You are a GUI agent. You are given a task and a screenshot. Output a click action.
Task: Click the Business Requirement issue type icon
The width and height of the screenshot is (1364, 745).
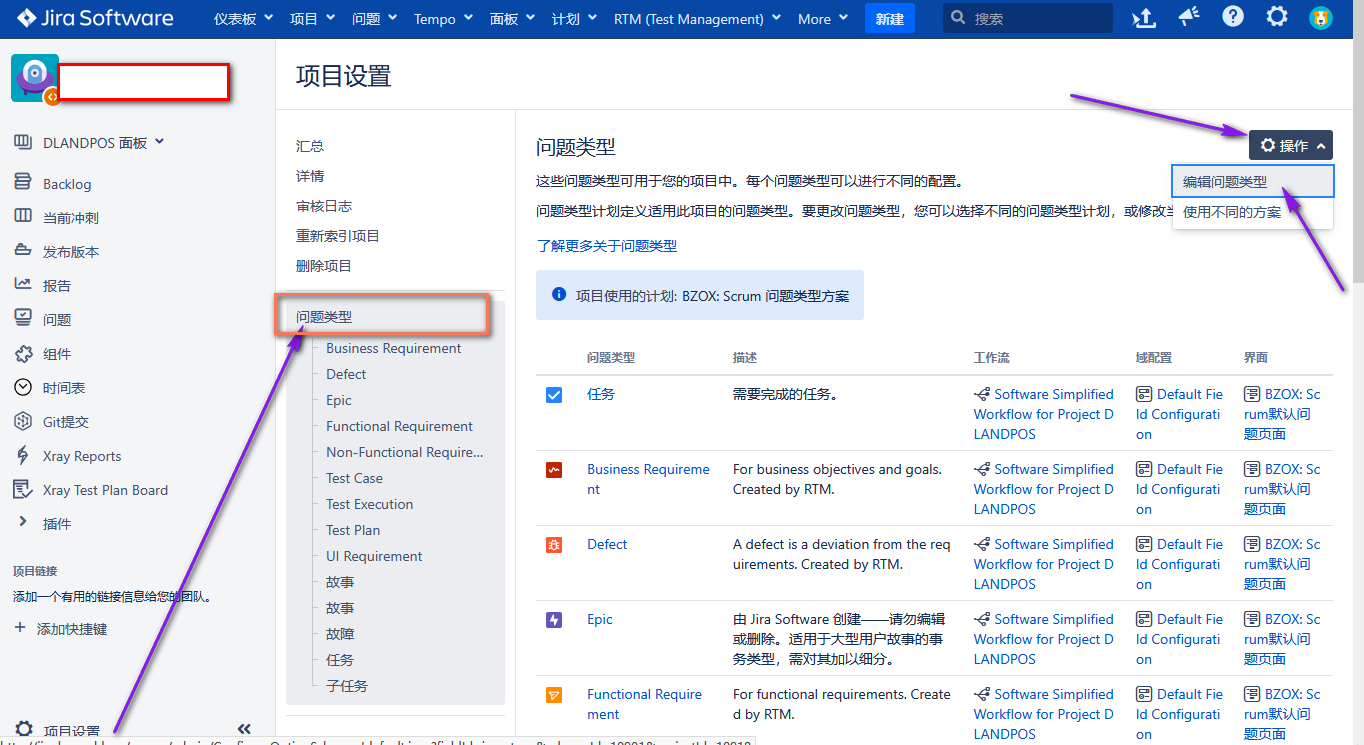click(554, 470)
